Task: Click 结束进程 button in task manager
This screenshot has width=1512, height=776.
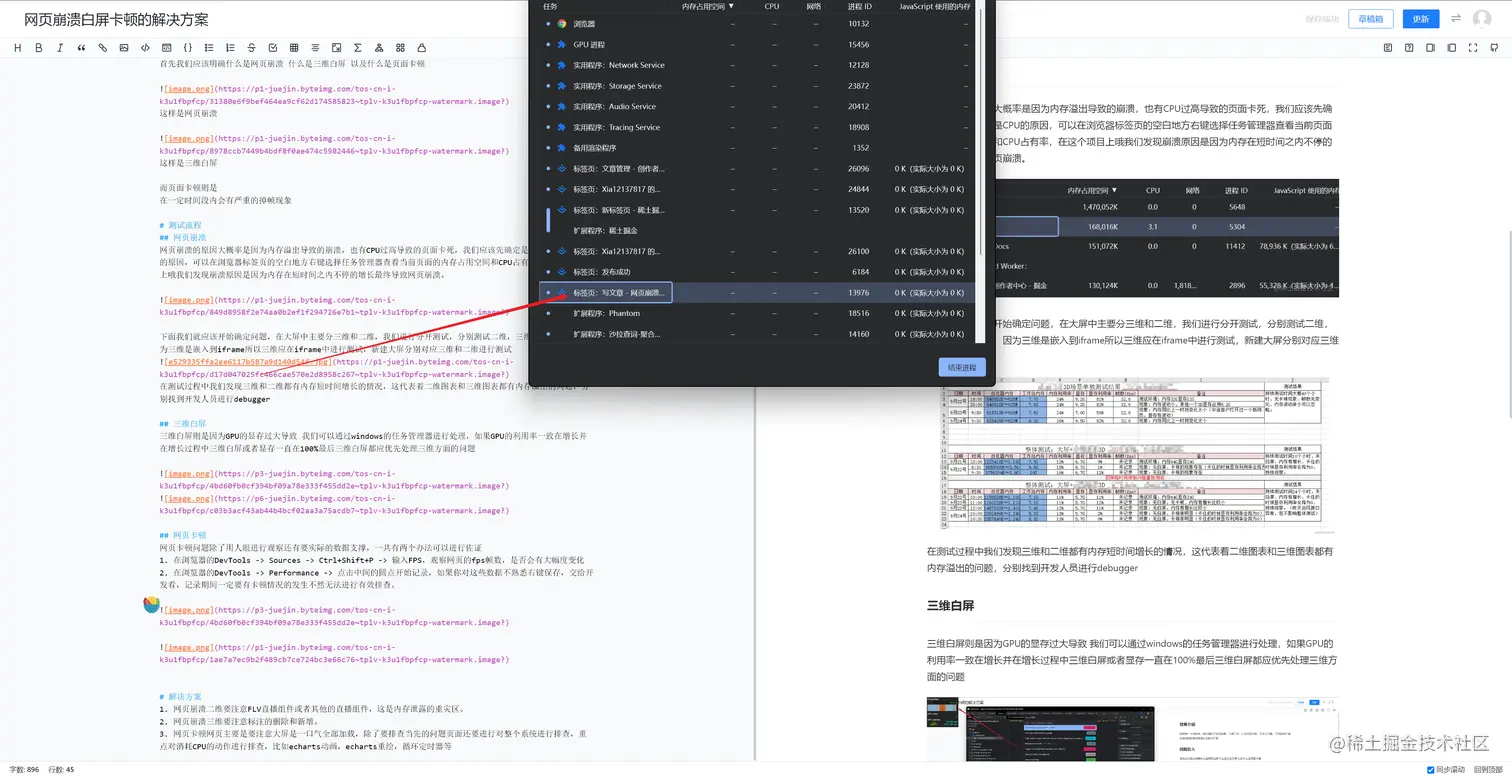Action: click(x=962, y=367)
